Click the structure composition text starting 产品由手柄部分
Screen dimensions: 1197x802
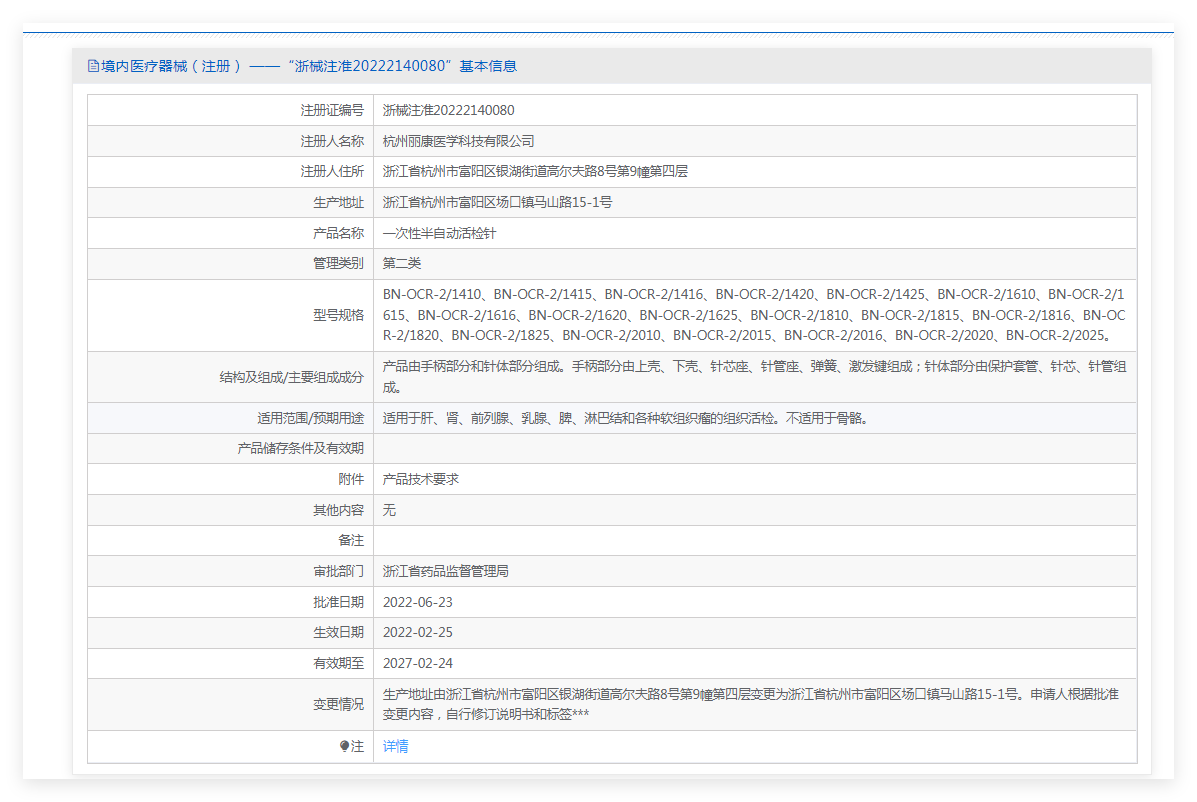point(754,377)
